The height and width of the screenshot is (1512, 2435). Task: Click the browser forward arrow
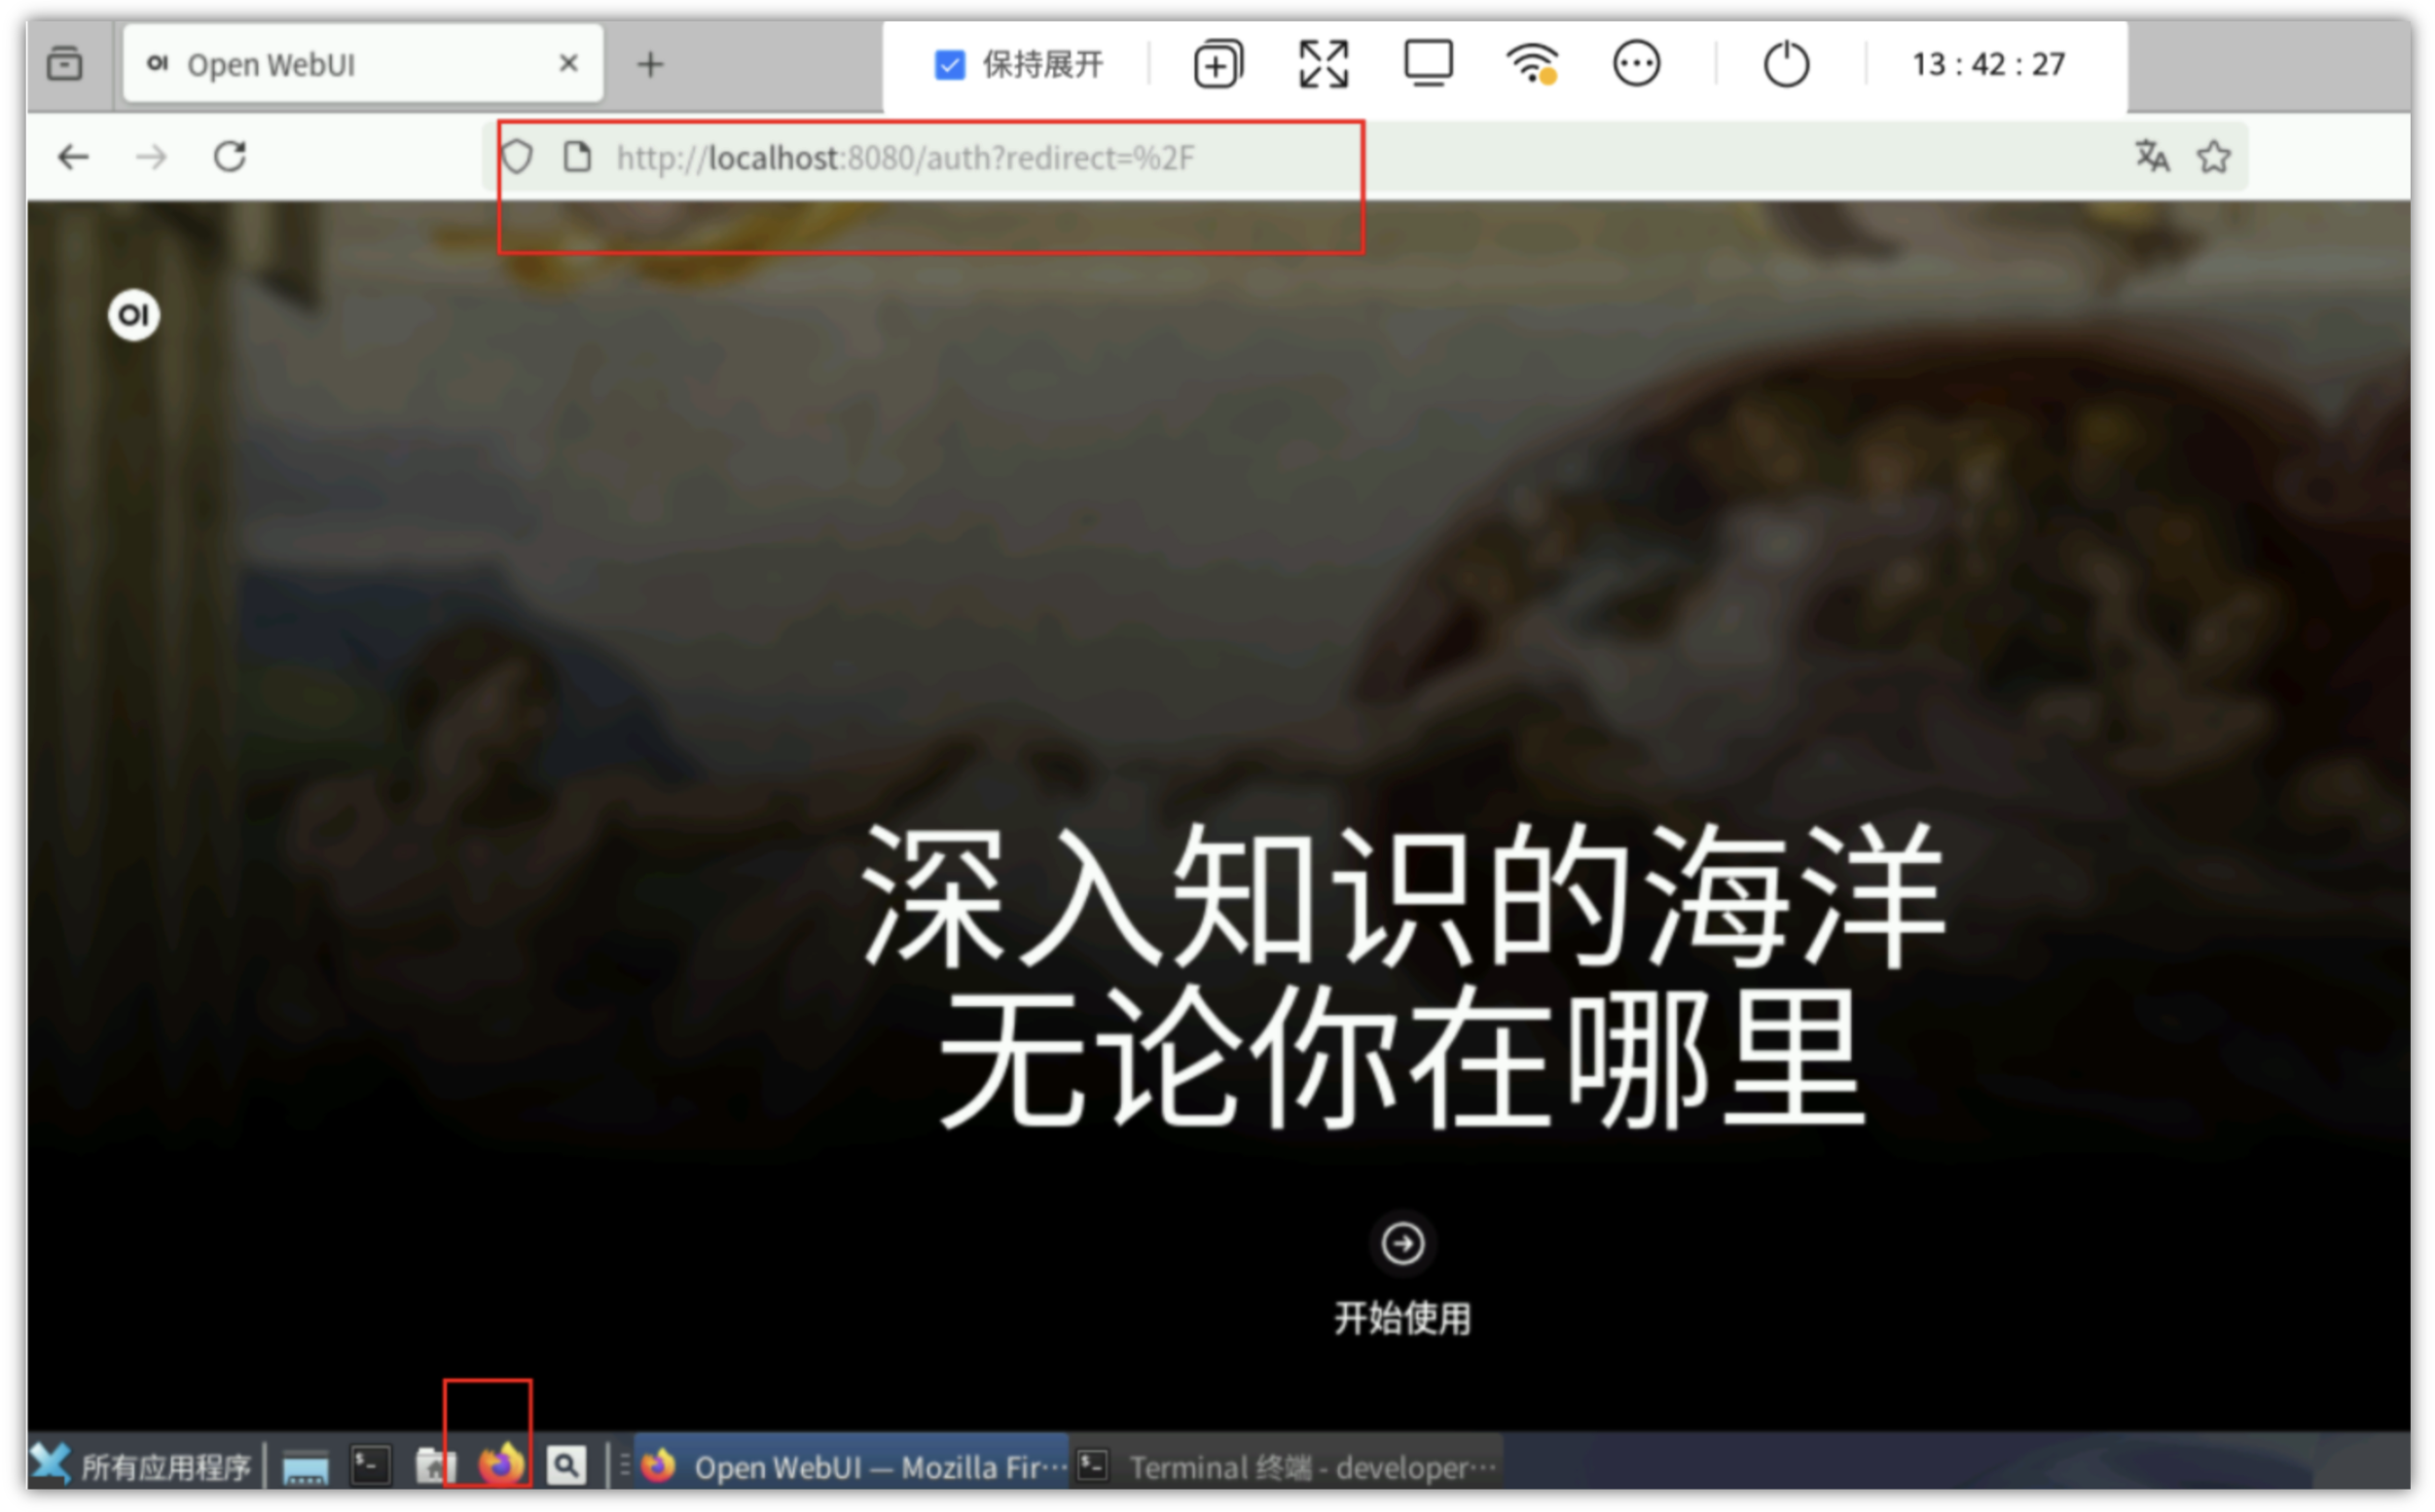pos(151,157)
